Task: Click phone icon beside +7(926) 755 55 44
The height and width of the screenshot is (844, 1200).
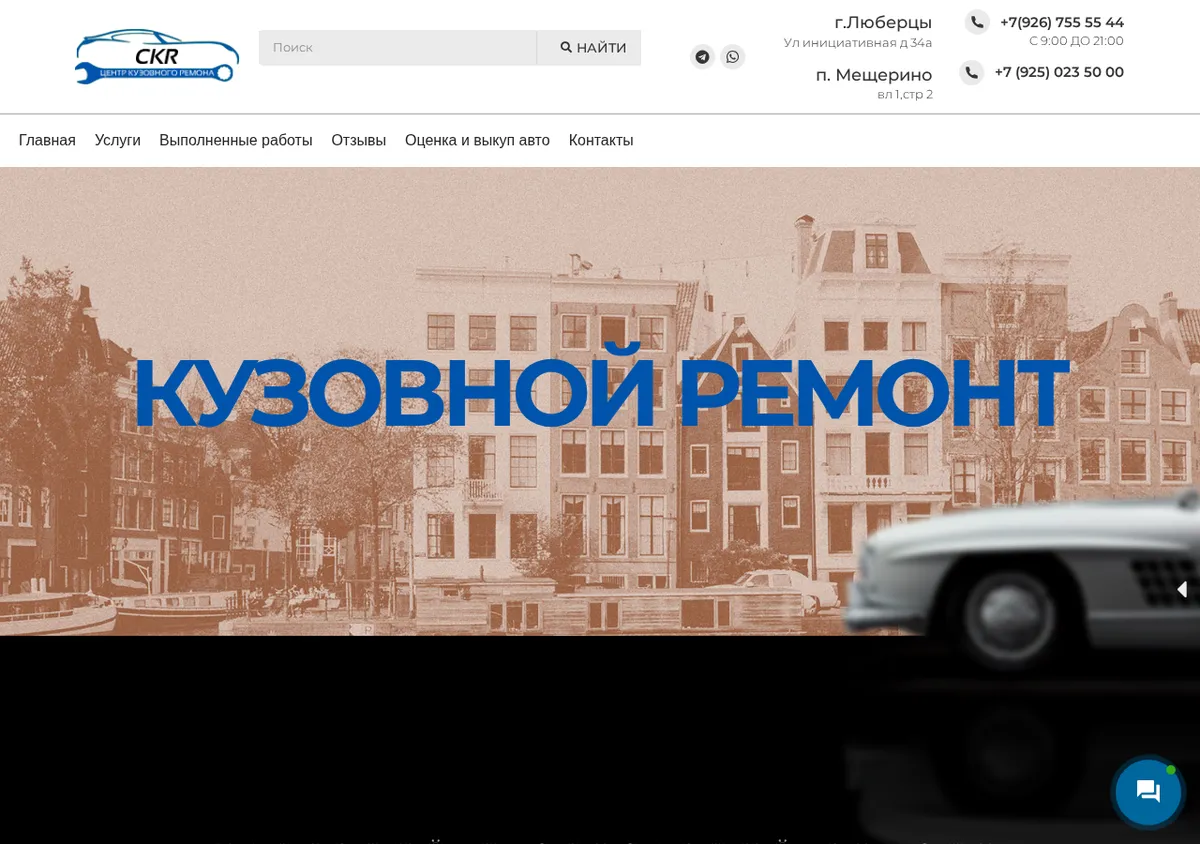Action: [x=977, y=22]
